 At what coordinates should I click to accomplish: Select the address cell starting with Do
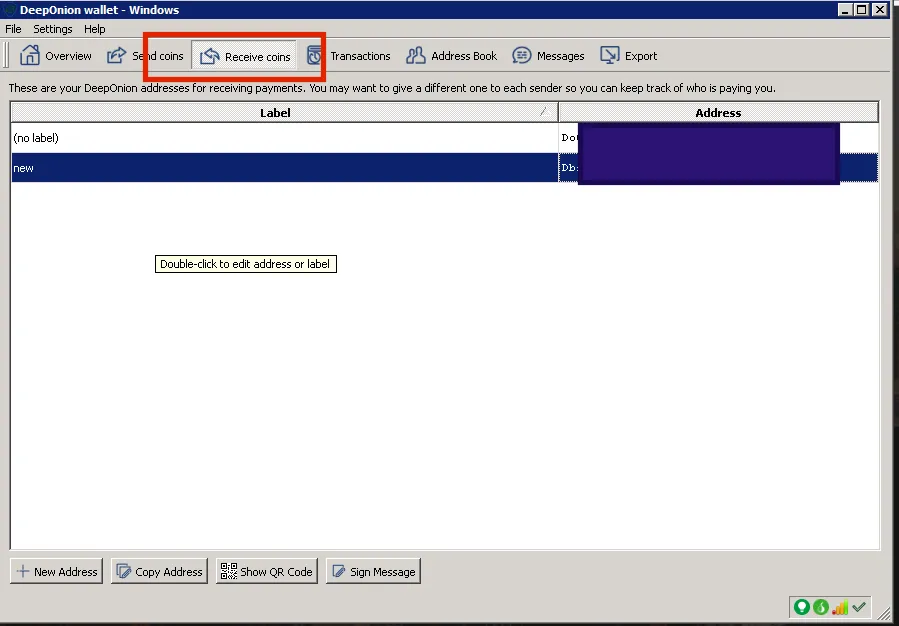(x=718, y=138)
